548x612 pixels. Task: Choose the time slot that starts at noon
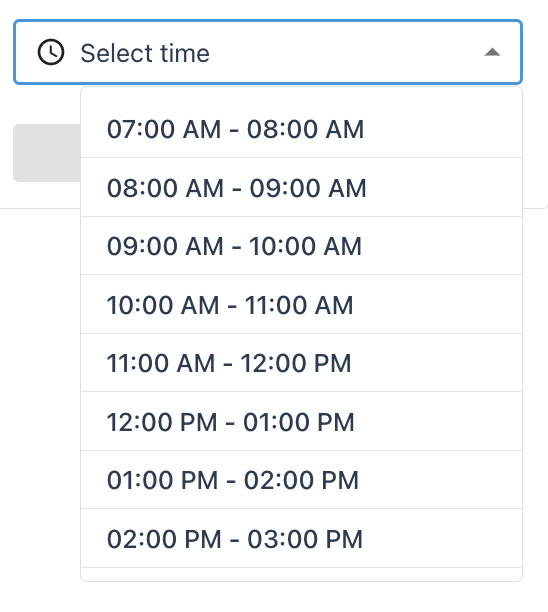click(x=301, y=422)
